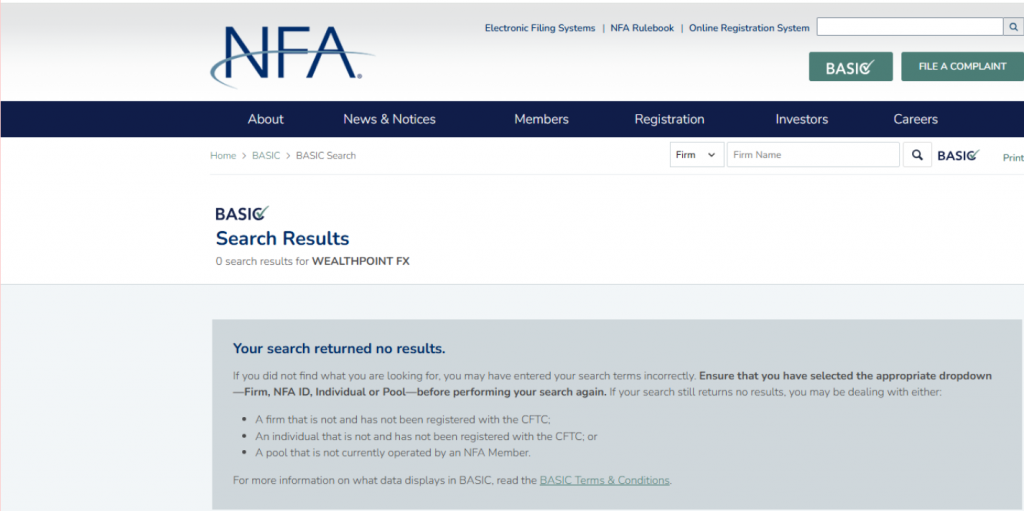1024x511 pixels.
Task: Open the green BASIC button in header
Action: tap(850, 67)
